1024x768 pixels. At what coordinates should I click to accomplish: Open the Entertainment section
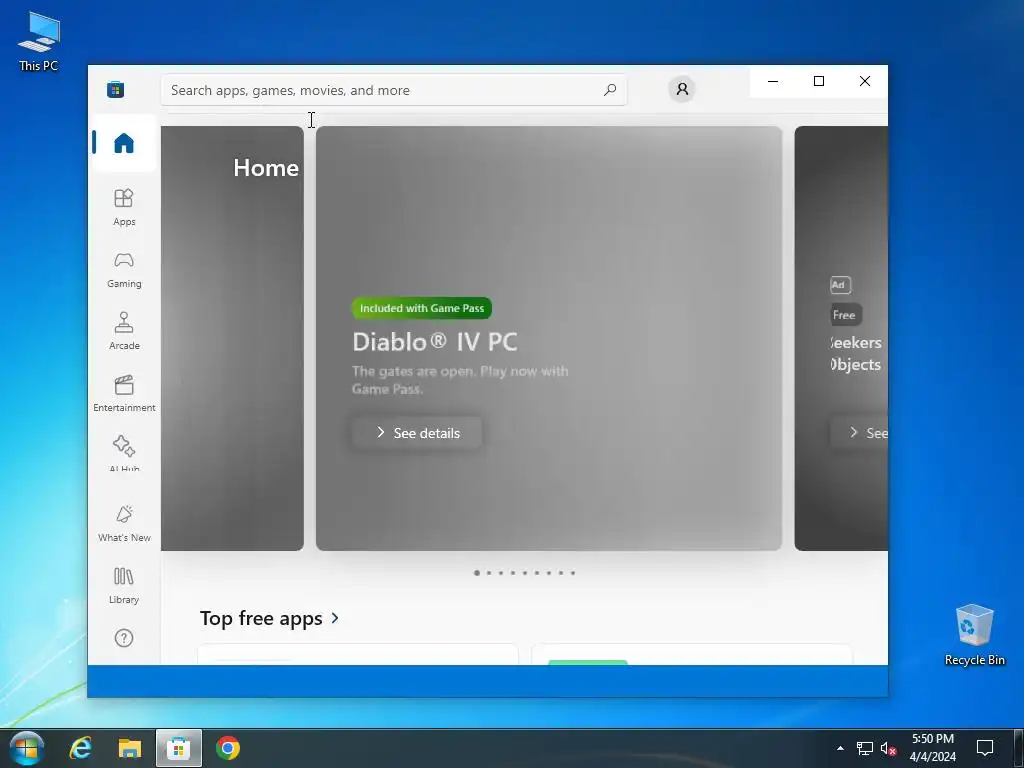[124, 393]
